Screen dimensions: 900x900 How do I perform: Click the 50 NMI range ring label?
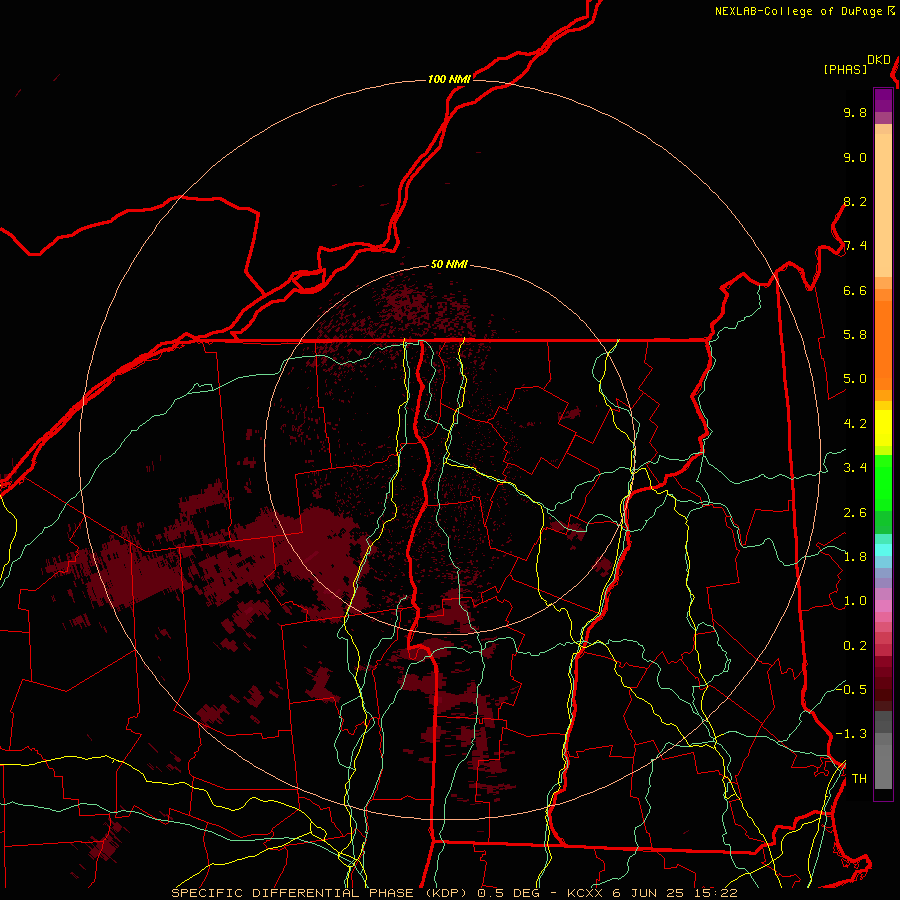pyautogui.click(x=449, y=265)
